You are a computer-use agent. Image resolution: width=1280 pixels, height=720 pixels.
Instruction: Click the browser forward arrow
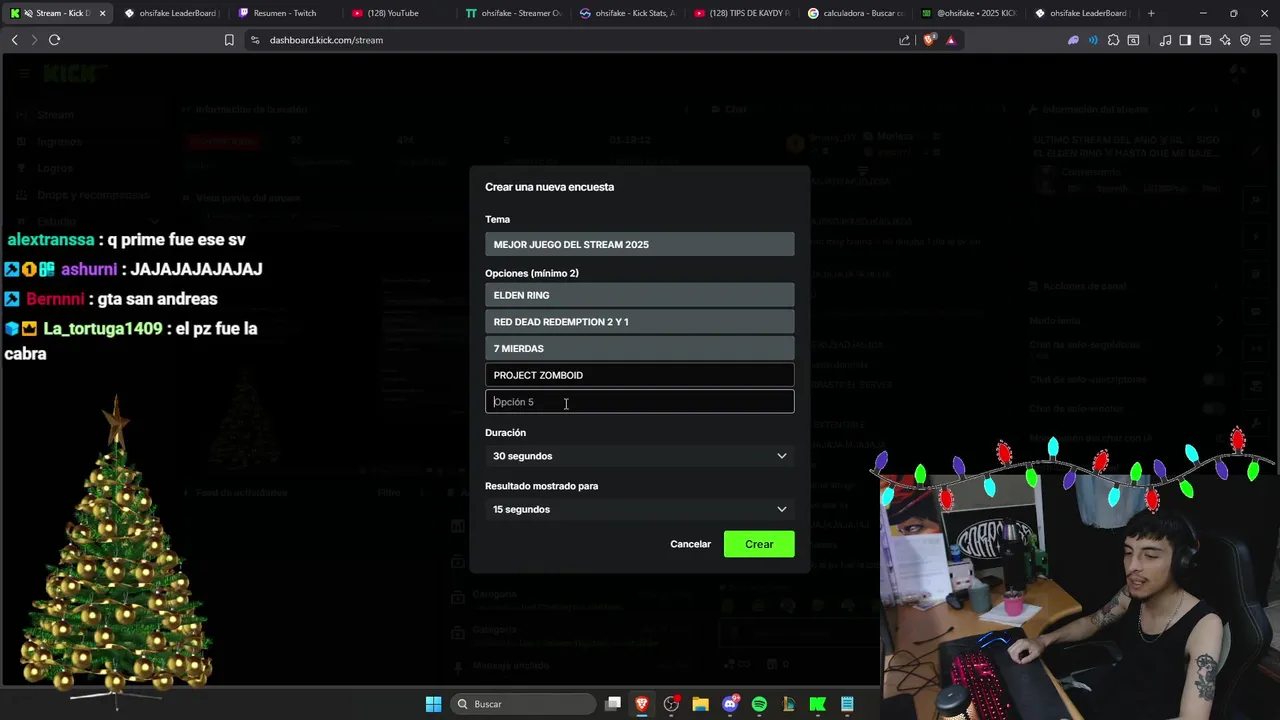tap(34, 40)
